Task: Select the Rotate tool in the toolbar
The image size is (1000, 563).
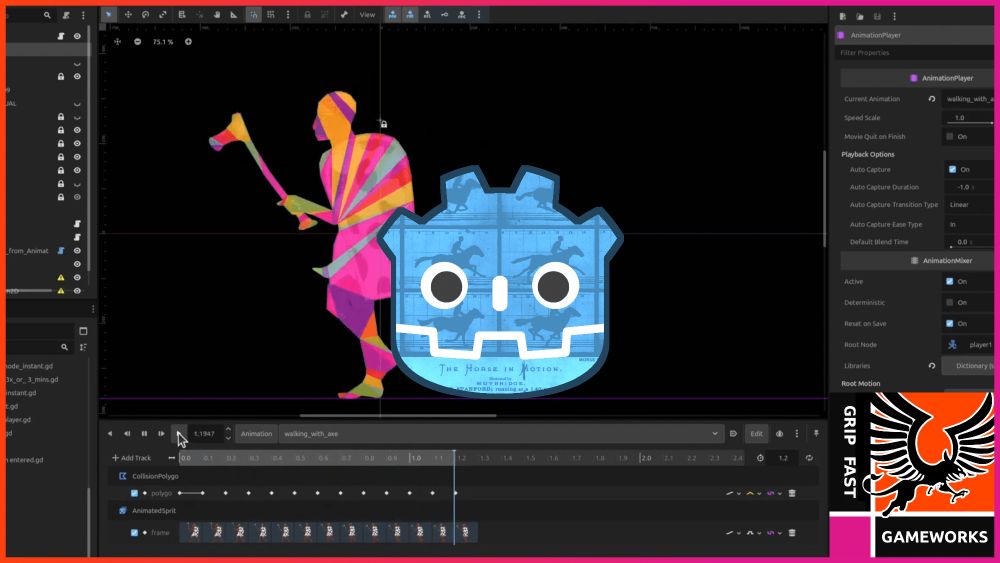Action: 145,15
